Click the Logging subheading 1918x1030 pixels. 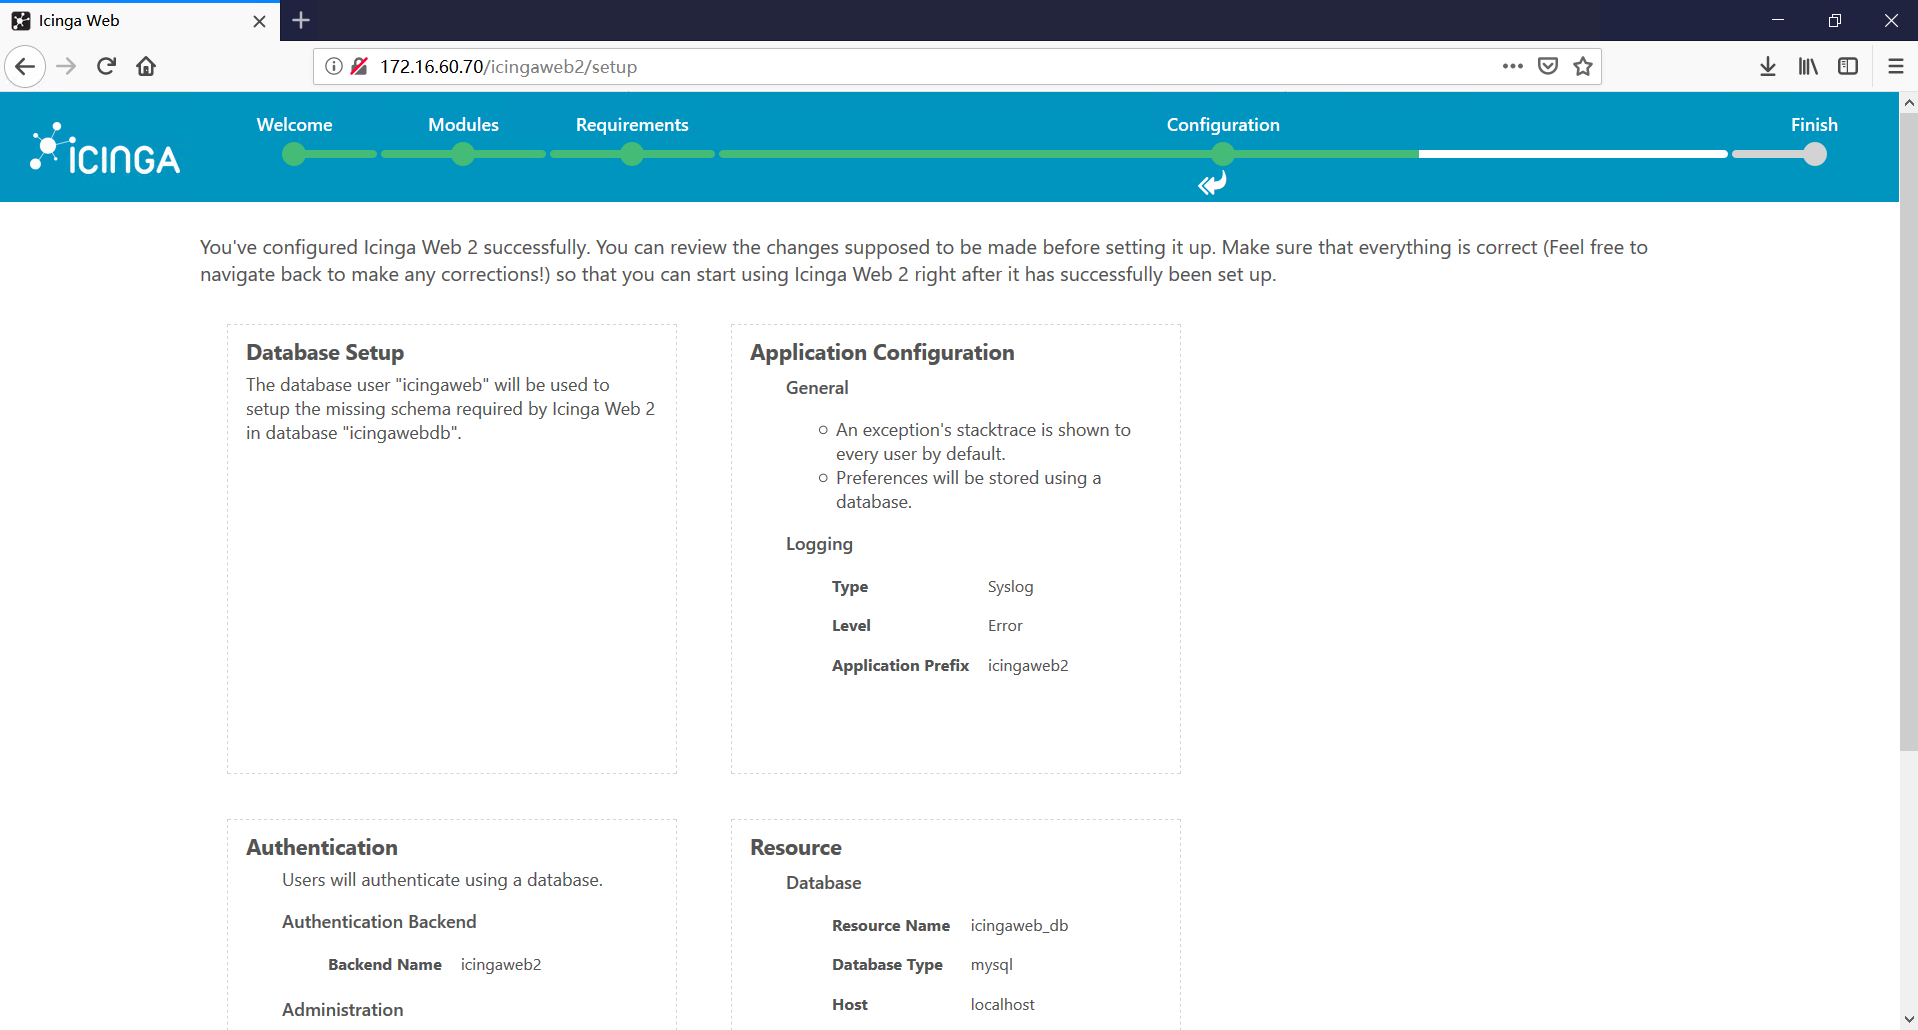[819, 544]
